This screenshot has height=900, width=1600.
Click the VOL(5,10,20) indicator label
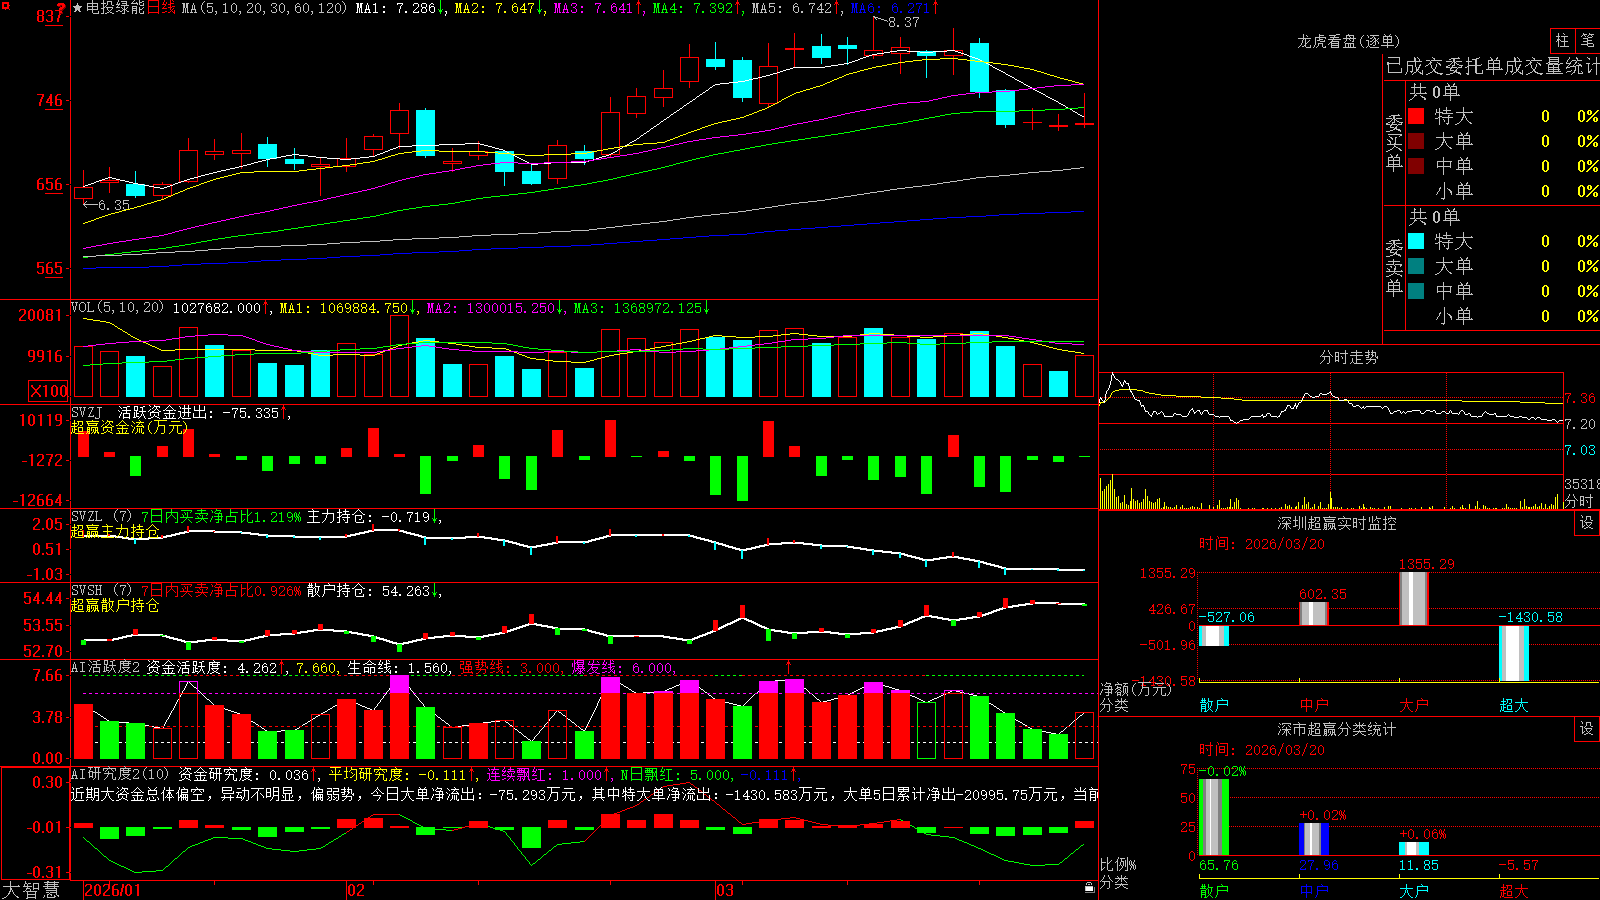click(117, 308)
